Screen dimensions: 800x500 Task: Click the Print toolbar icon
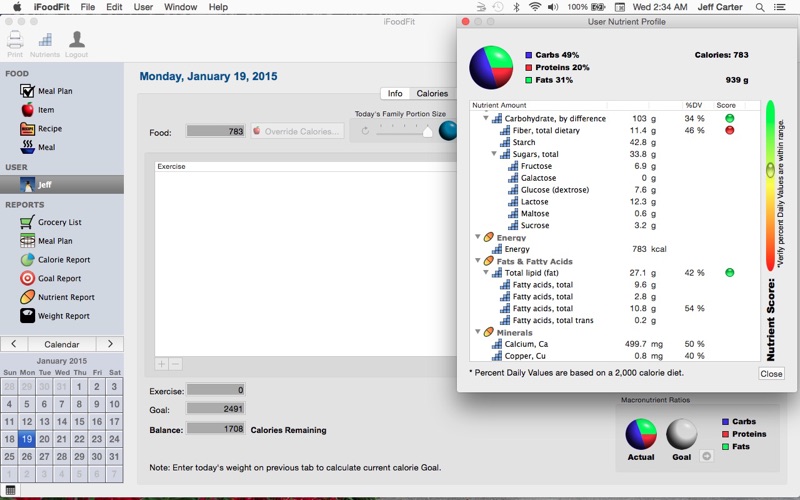15,43
